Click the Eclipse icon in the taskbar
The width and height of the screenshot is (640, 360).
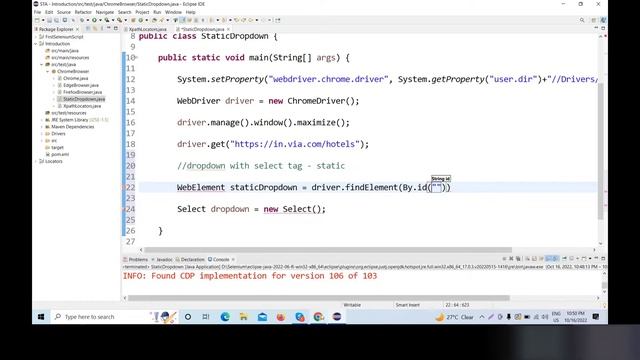pos(337,317)
